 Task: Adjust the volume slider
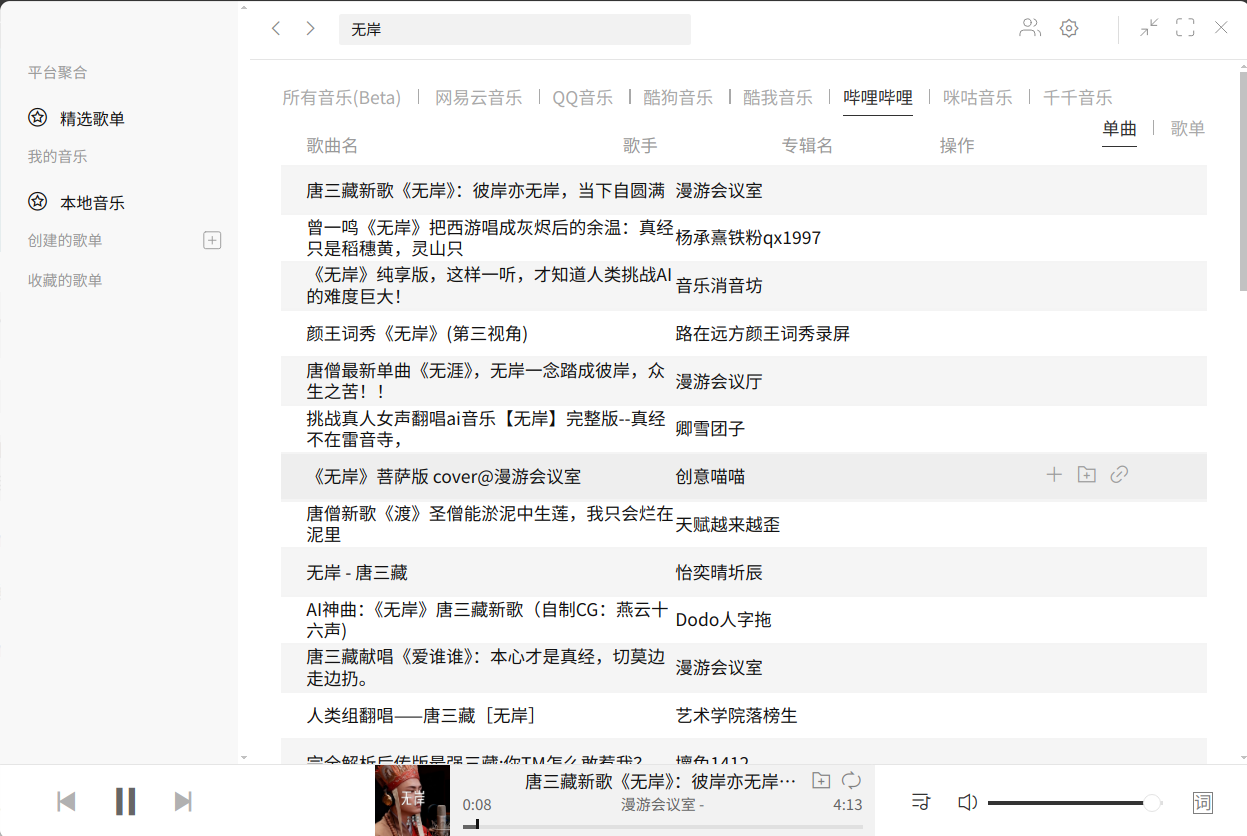point(1074,803)
